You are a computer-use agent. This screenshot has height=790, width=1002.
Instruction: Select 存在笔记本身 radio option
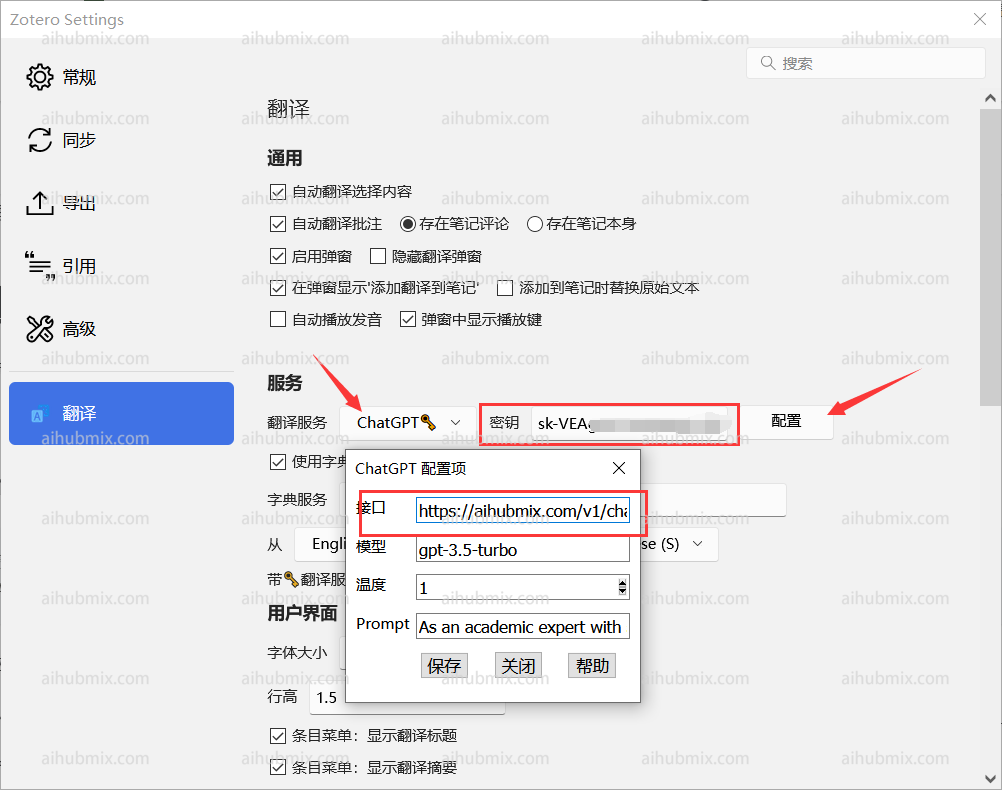point(535,224)
